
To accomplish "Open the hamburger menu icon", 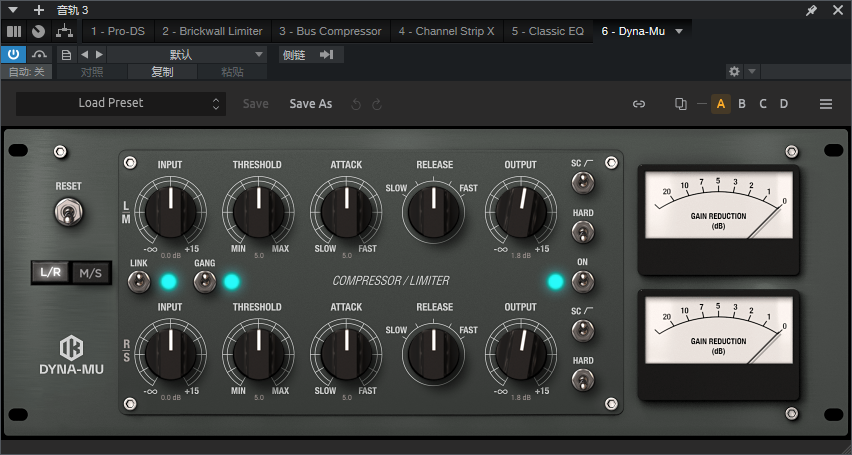I will pyautogui.click(x=826, y=104).
